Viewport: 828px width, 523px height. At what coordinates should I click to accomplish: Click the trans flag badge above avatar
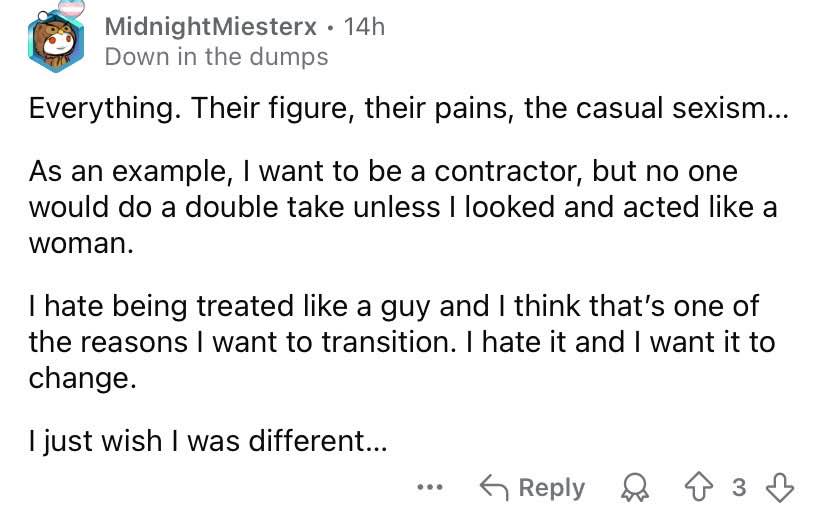[71, 7]
